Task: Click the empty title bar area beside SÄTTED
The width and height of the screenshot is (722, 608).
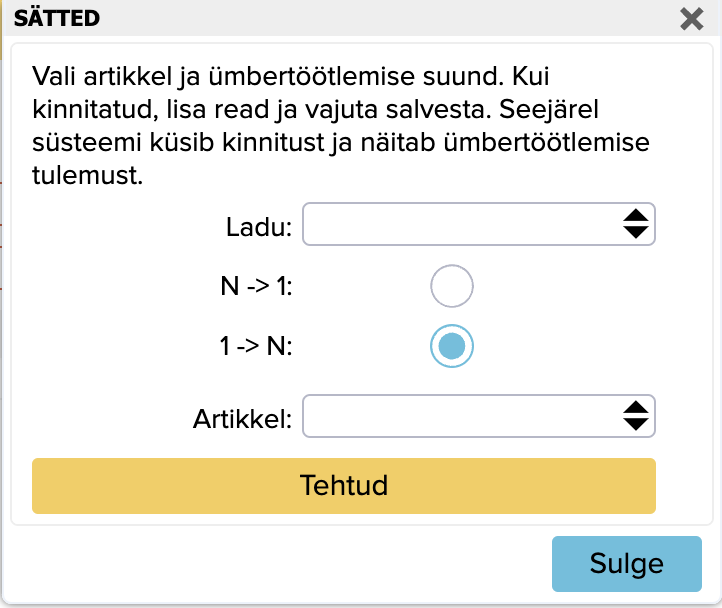Action: pyautogui.click(x=380, y=18)
